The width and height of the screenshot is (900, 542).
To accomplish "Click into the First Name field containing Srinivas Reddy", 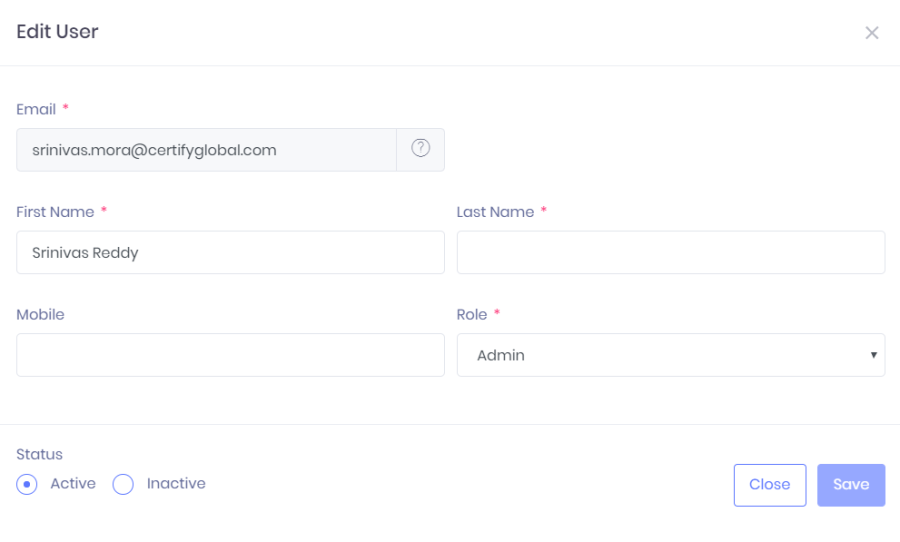I will (230, 253).
